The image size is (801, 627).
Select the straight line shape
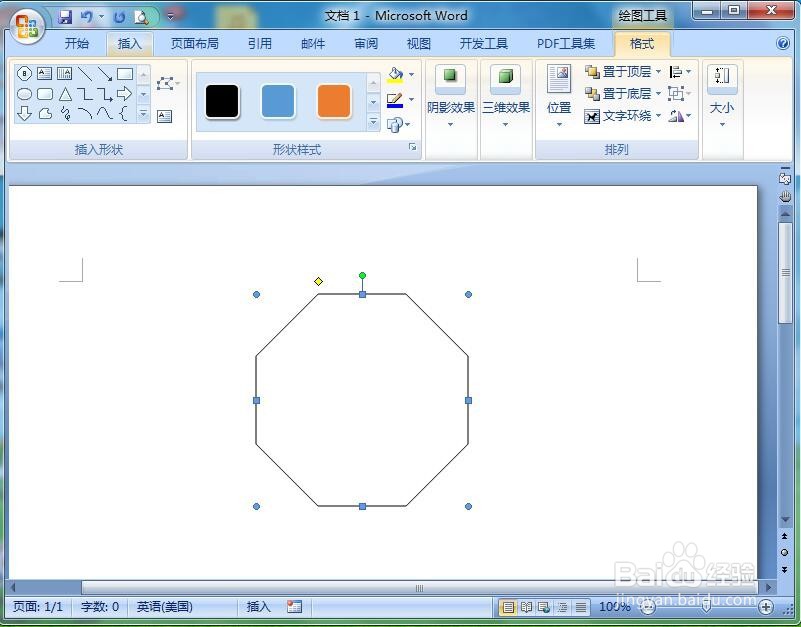(85, 74)
